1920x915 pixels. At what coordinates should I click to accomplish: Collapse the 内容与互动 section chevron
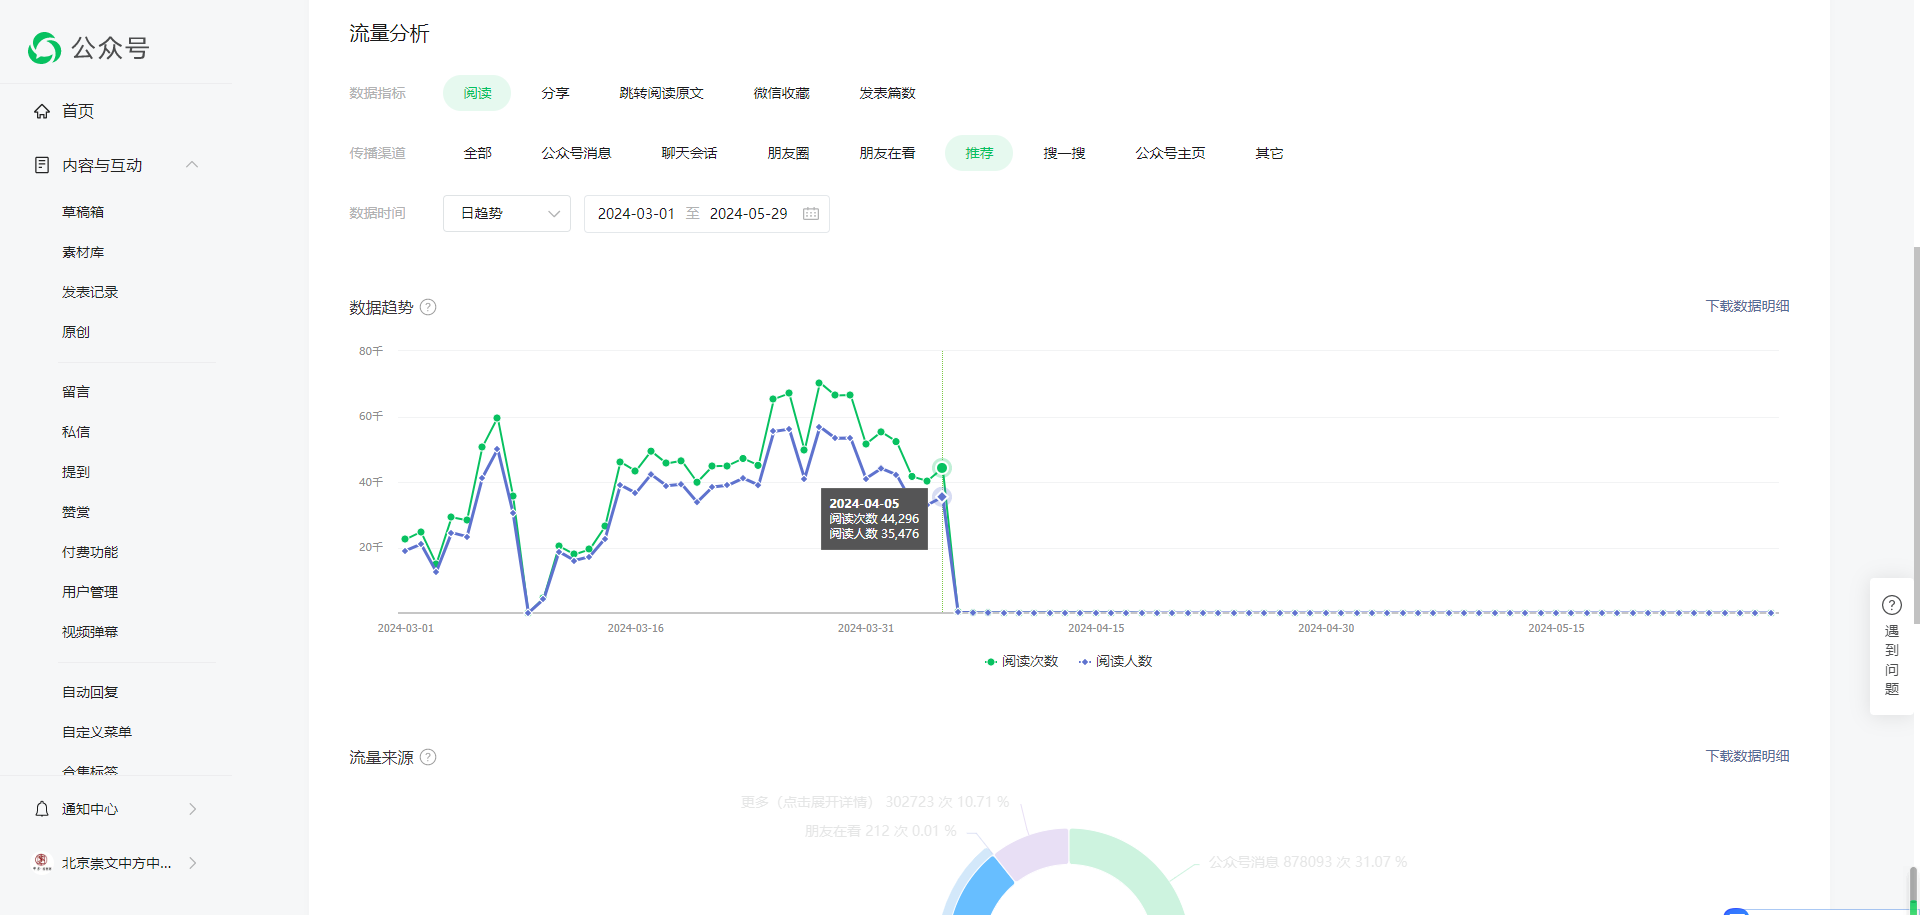(x=192, y=165)
